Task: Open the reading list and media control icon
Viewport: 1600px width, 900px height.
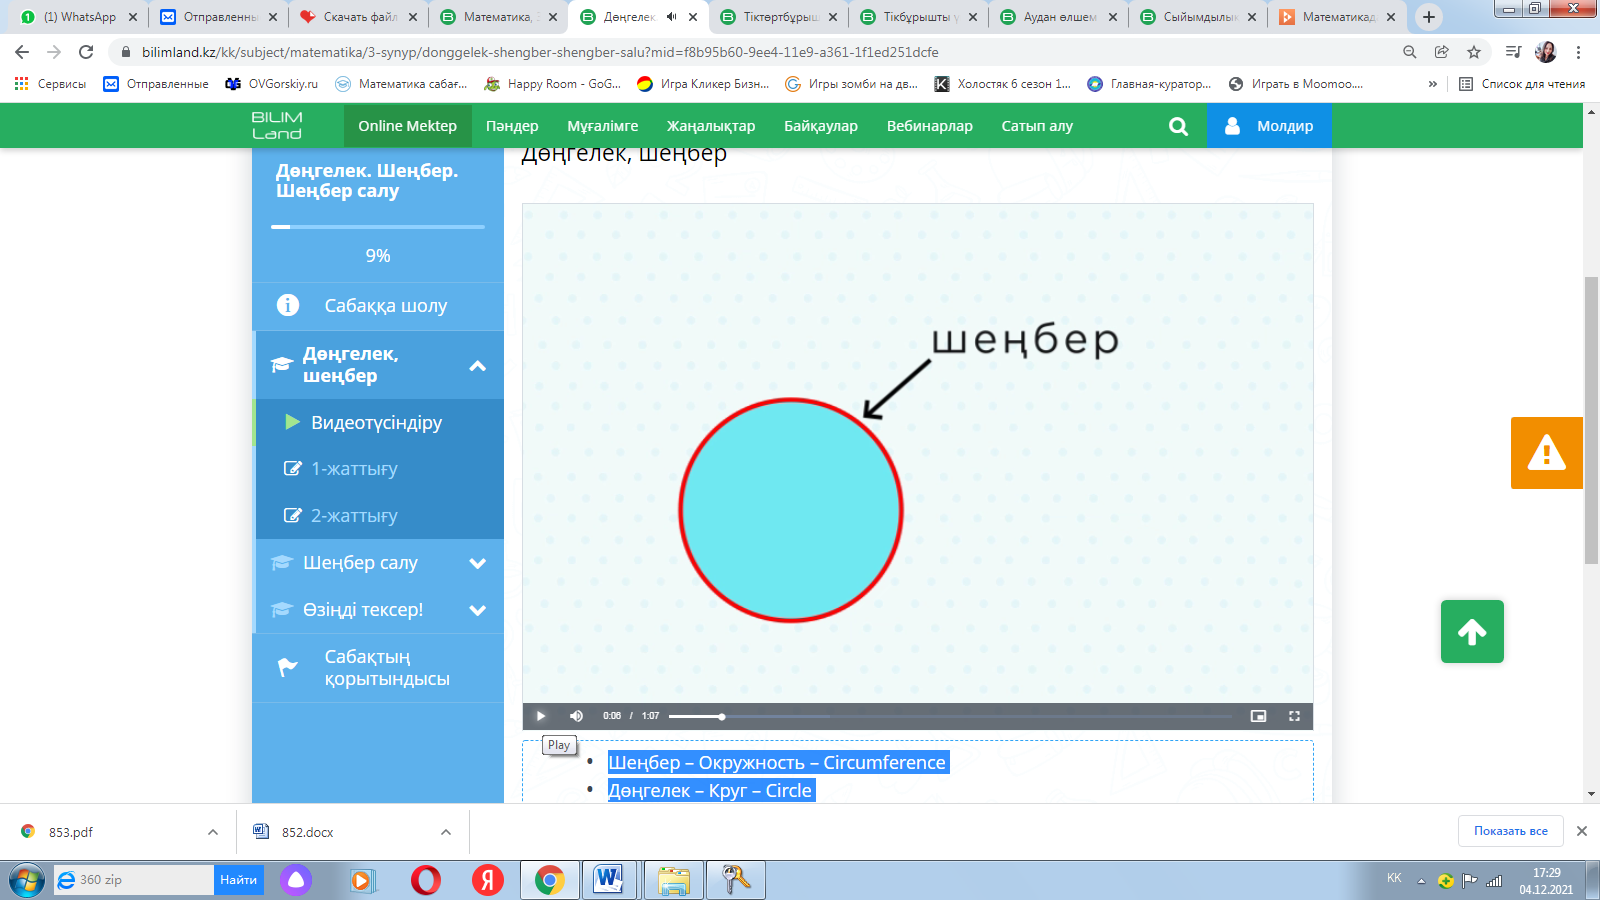Action: coord(1514,52)
